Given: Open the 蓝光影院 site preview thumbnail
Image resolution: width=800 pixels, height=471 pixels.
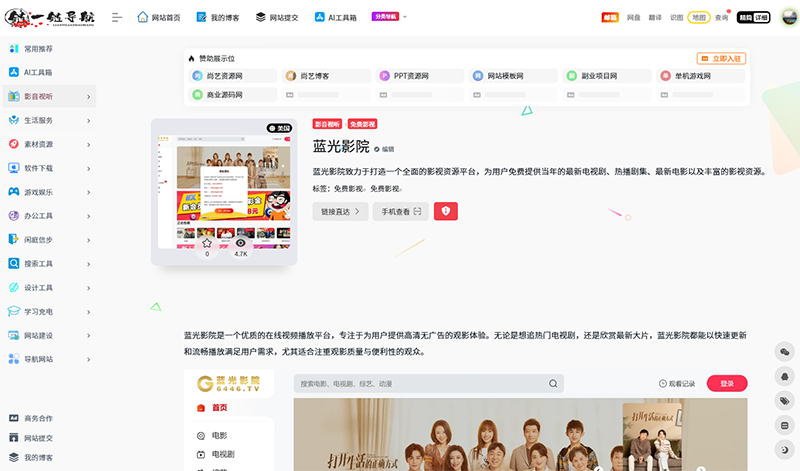Looking at the screenshot, I should 224,191.
